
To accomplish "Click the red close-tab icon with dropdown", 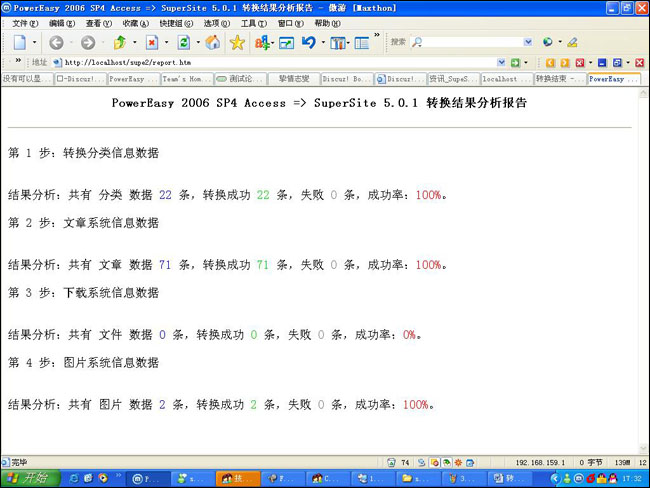I will click(x=580, y=63).
